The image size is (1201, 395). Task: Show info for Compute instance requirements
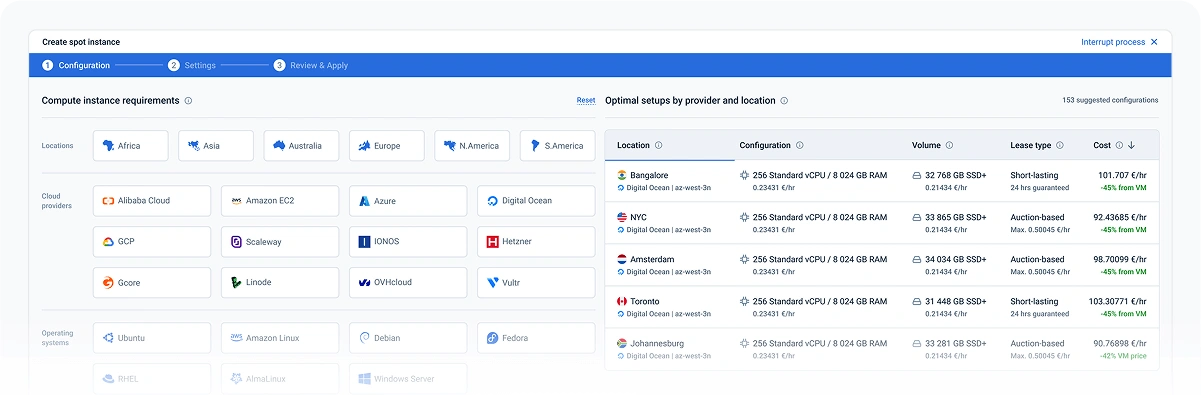click(x=188, y=101)
